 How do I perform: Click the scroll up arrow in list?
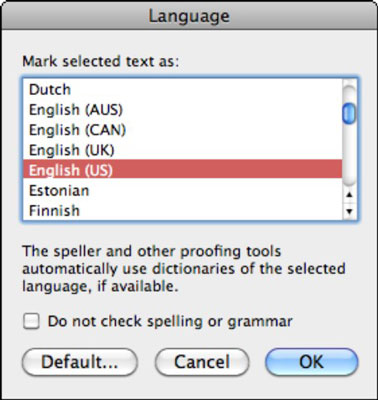coord(349,195)
